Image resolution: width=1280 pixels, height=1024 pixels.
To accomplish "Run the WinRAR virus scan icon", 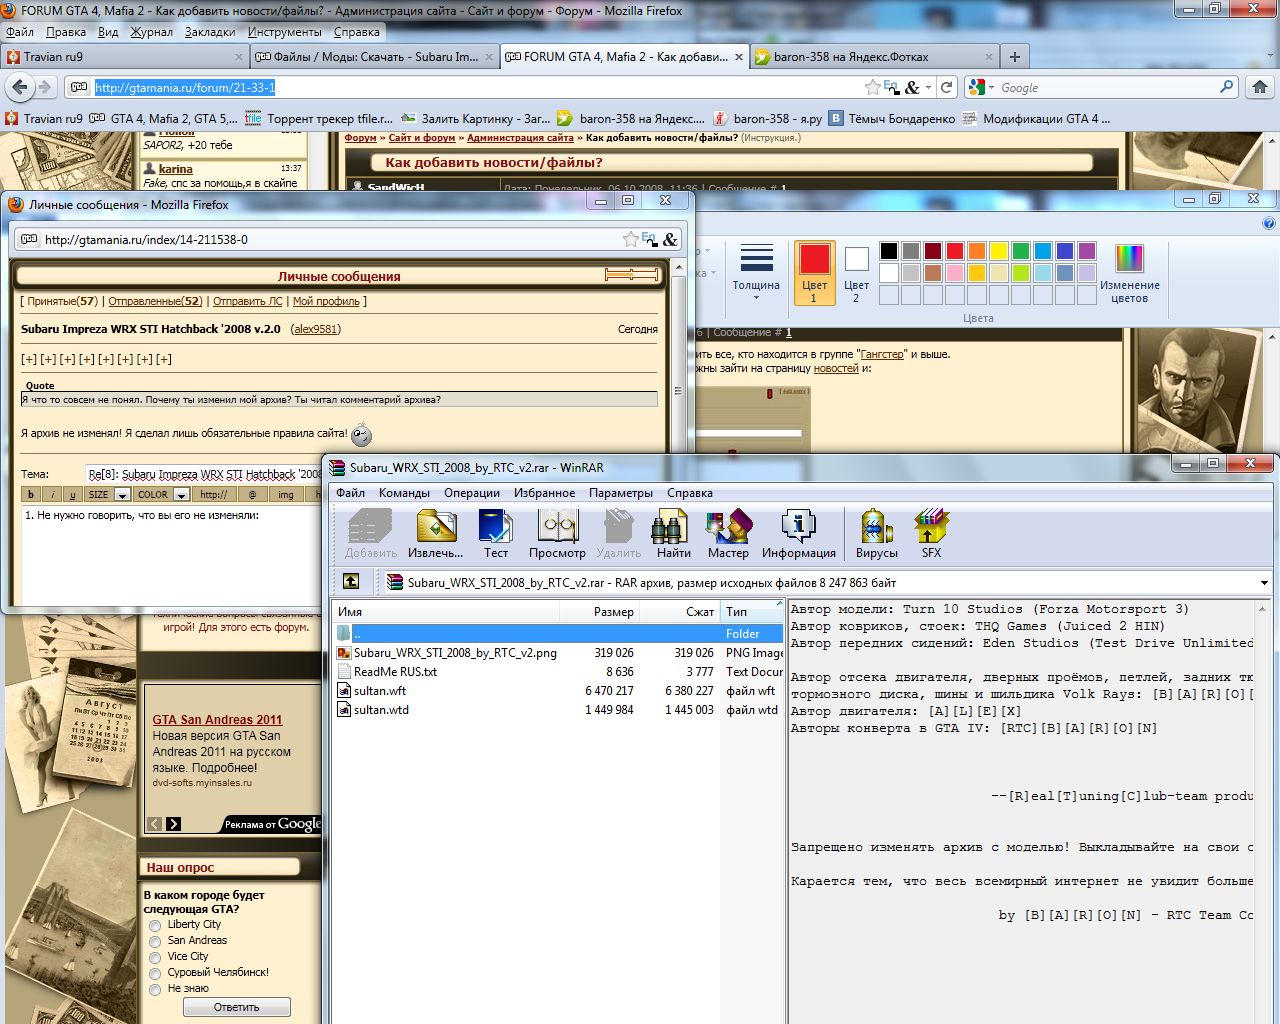I will (876, 533).
